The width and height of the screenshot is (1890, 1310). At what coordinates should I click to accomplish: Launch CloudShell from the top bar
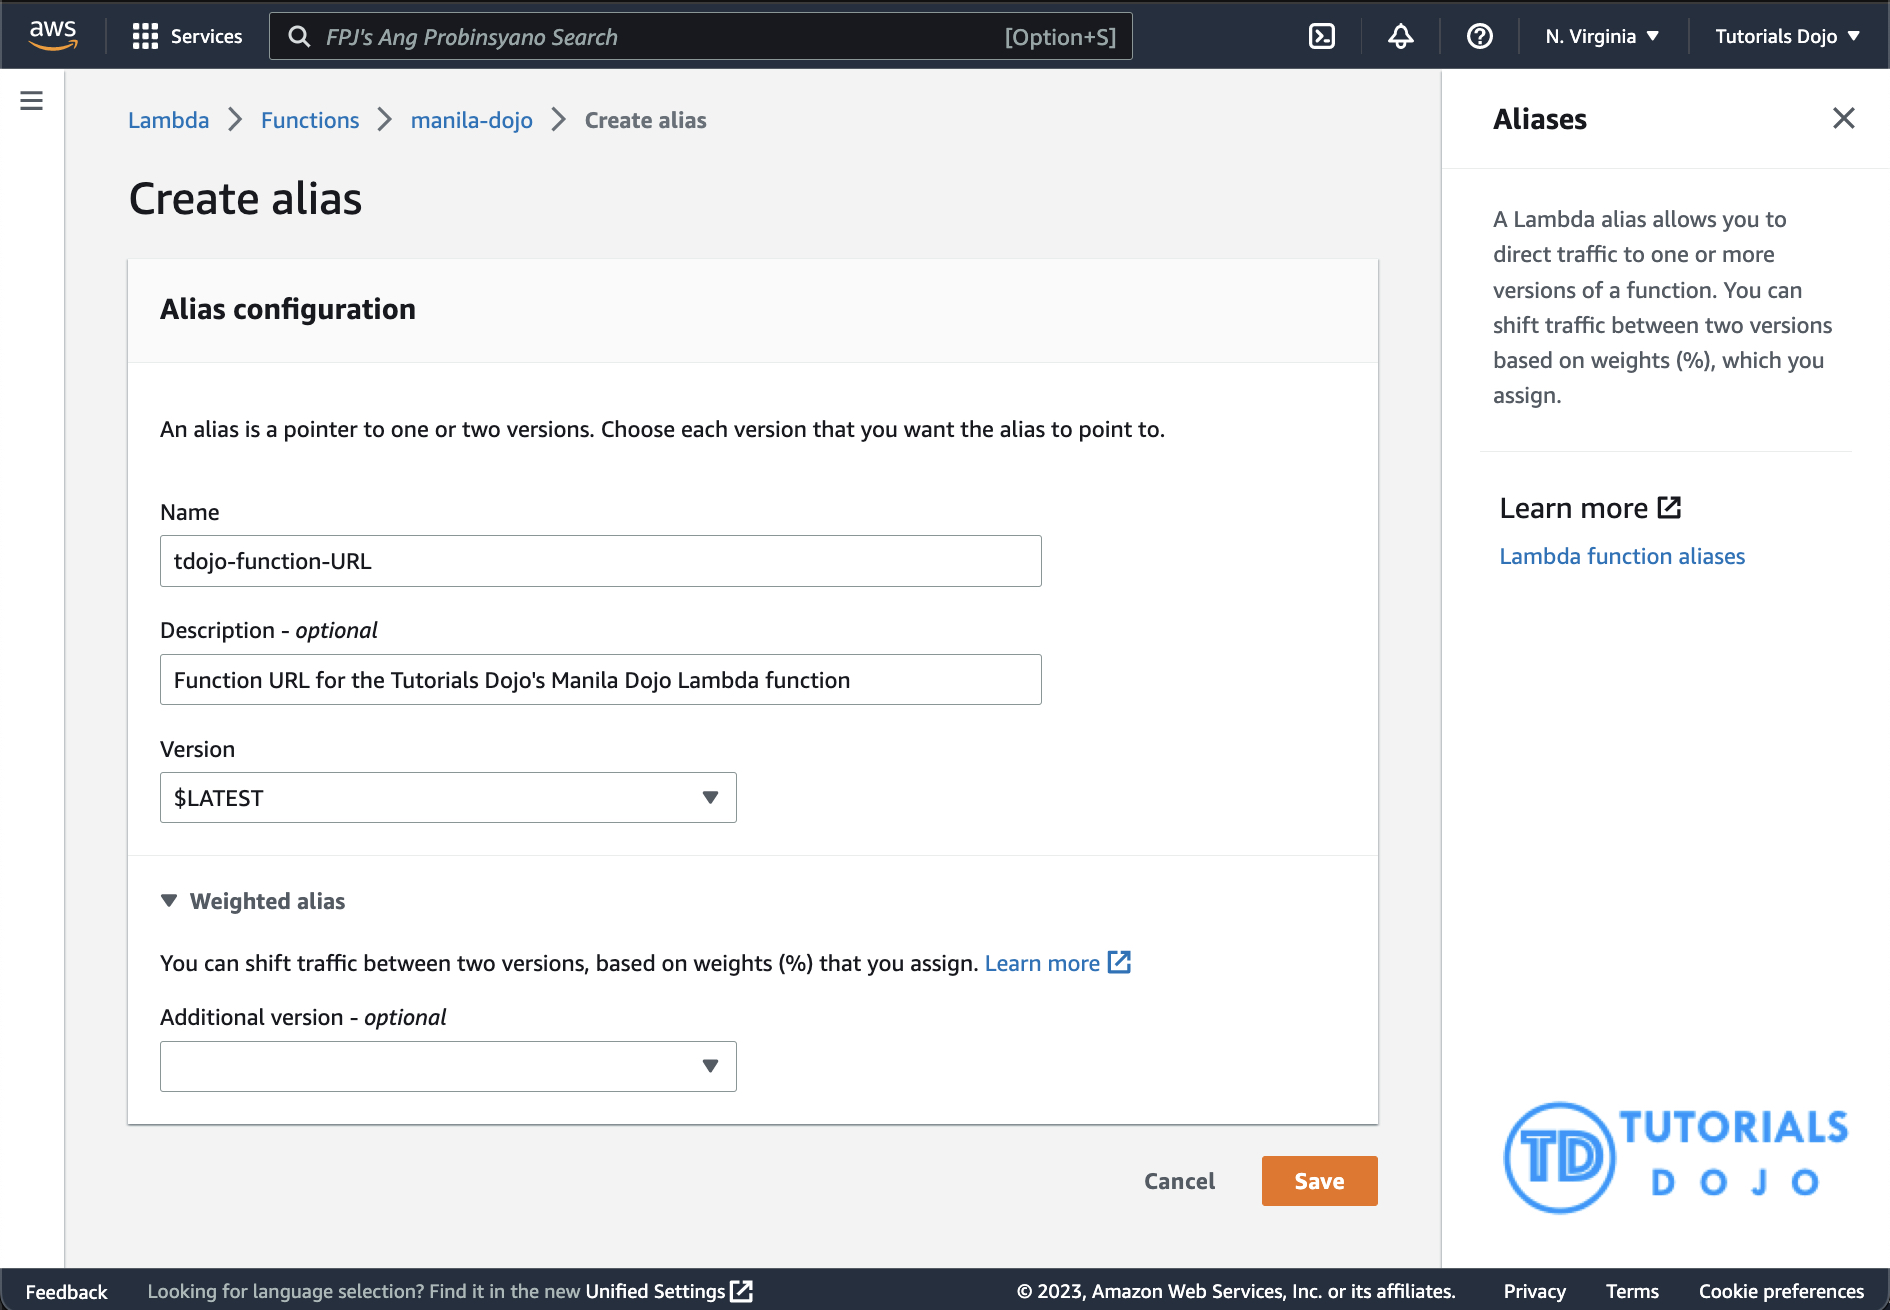pyautogui.click(x=1321, y=36)
